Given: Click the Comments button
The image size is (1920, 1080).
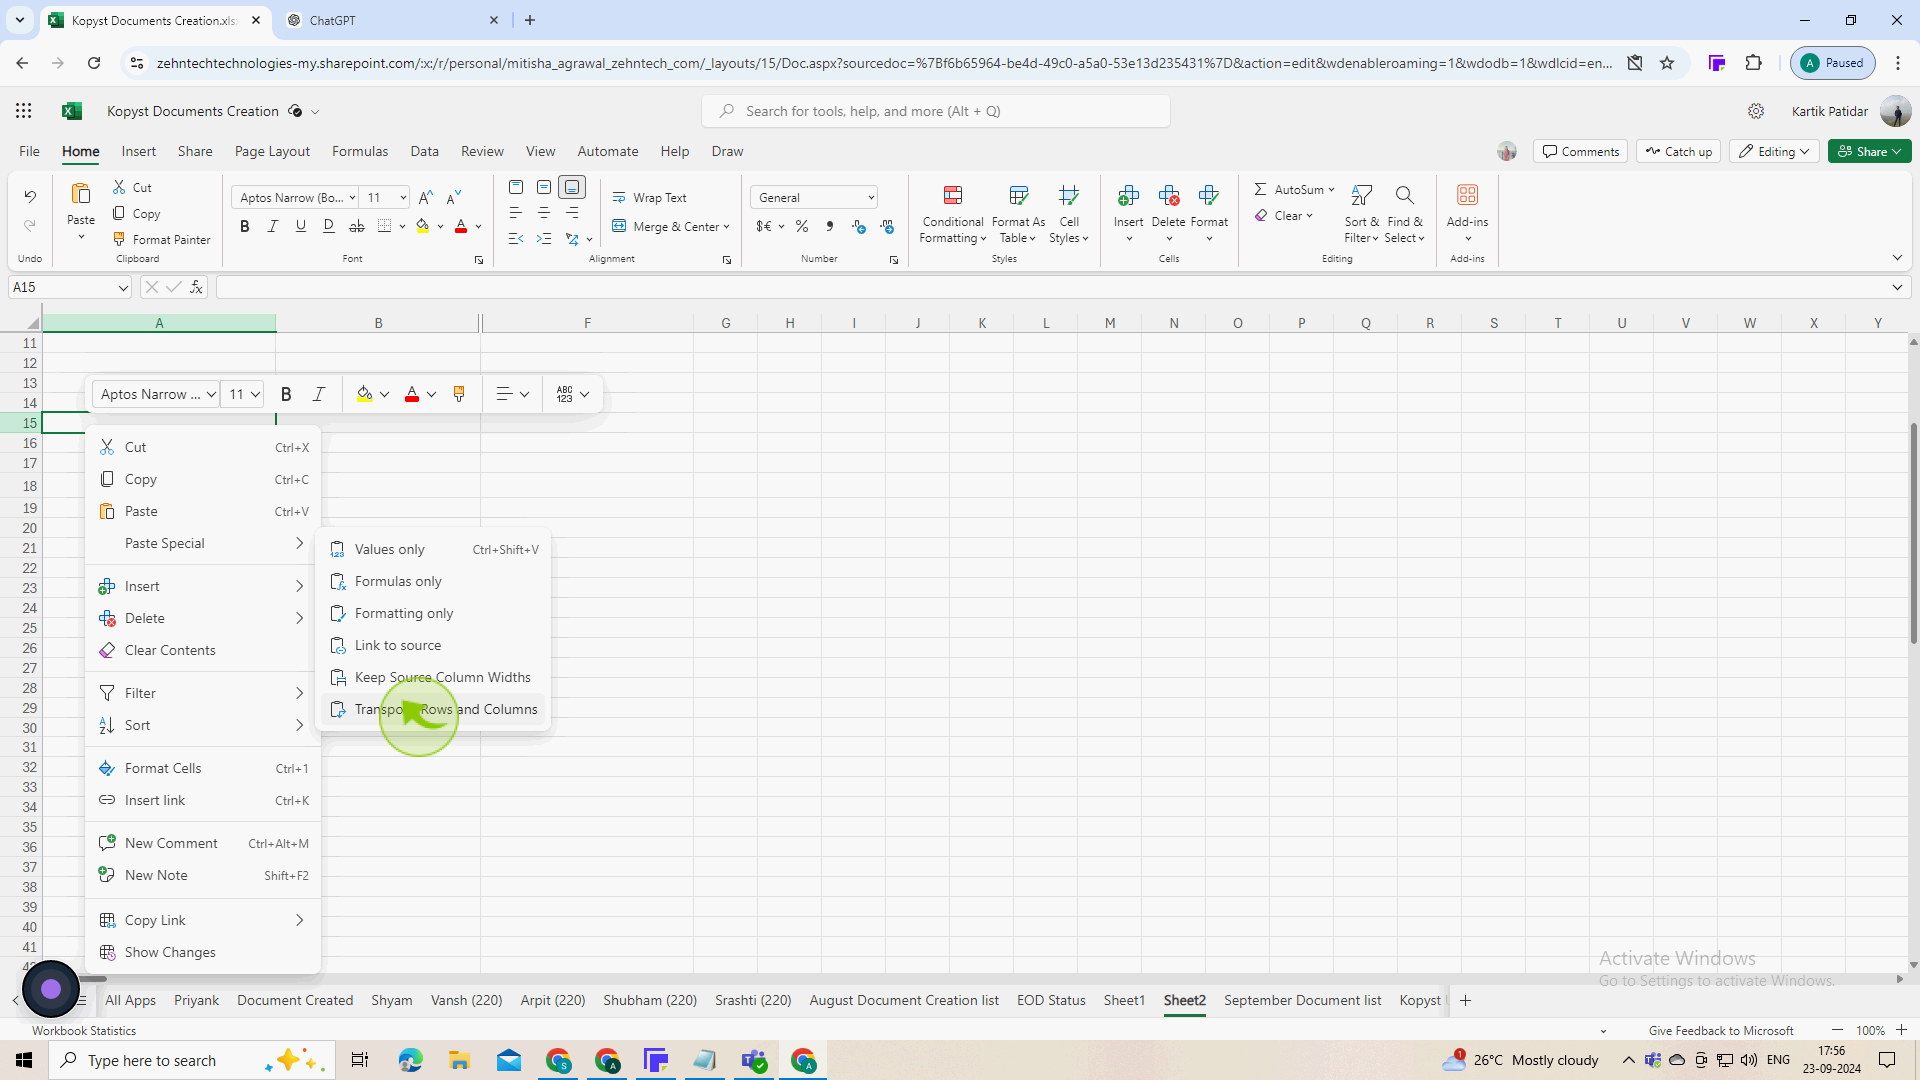Looking at the screenshot, I should click(x=1580, y=151).
